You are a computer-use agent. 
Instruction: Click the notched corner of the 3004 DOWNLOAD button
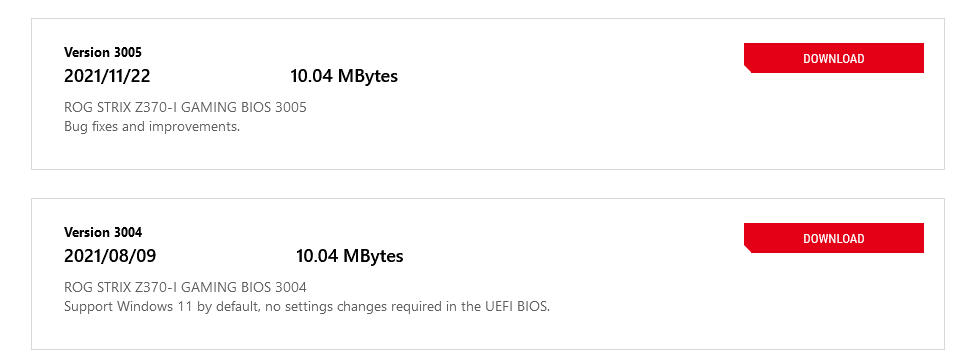point(747,249)
